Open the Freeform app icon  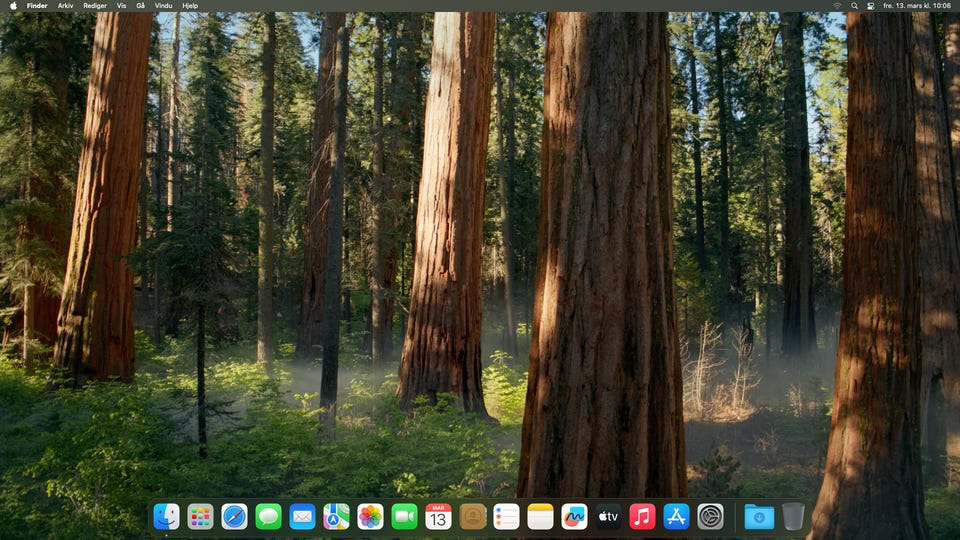(x=574, y=516)
